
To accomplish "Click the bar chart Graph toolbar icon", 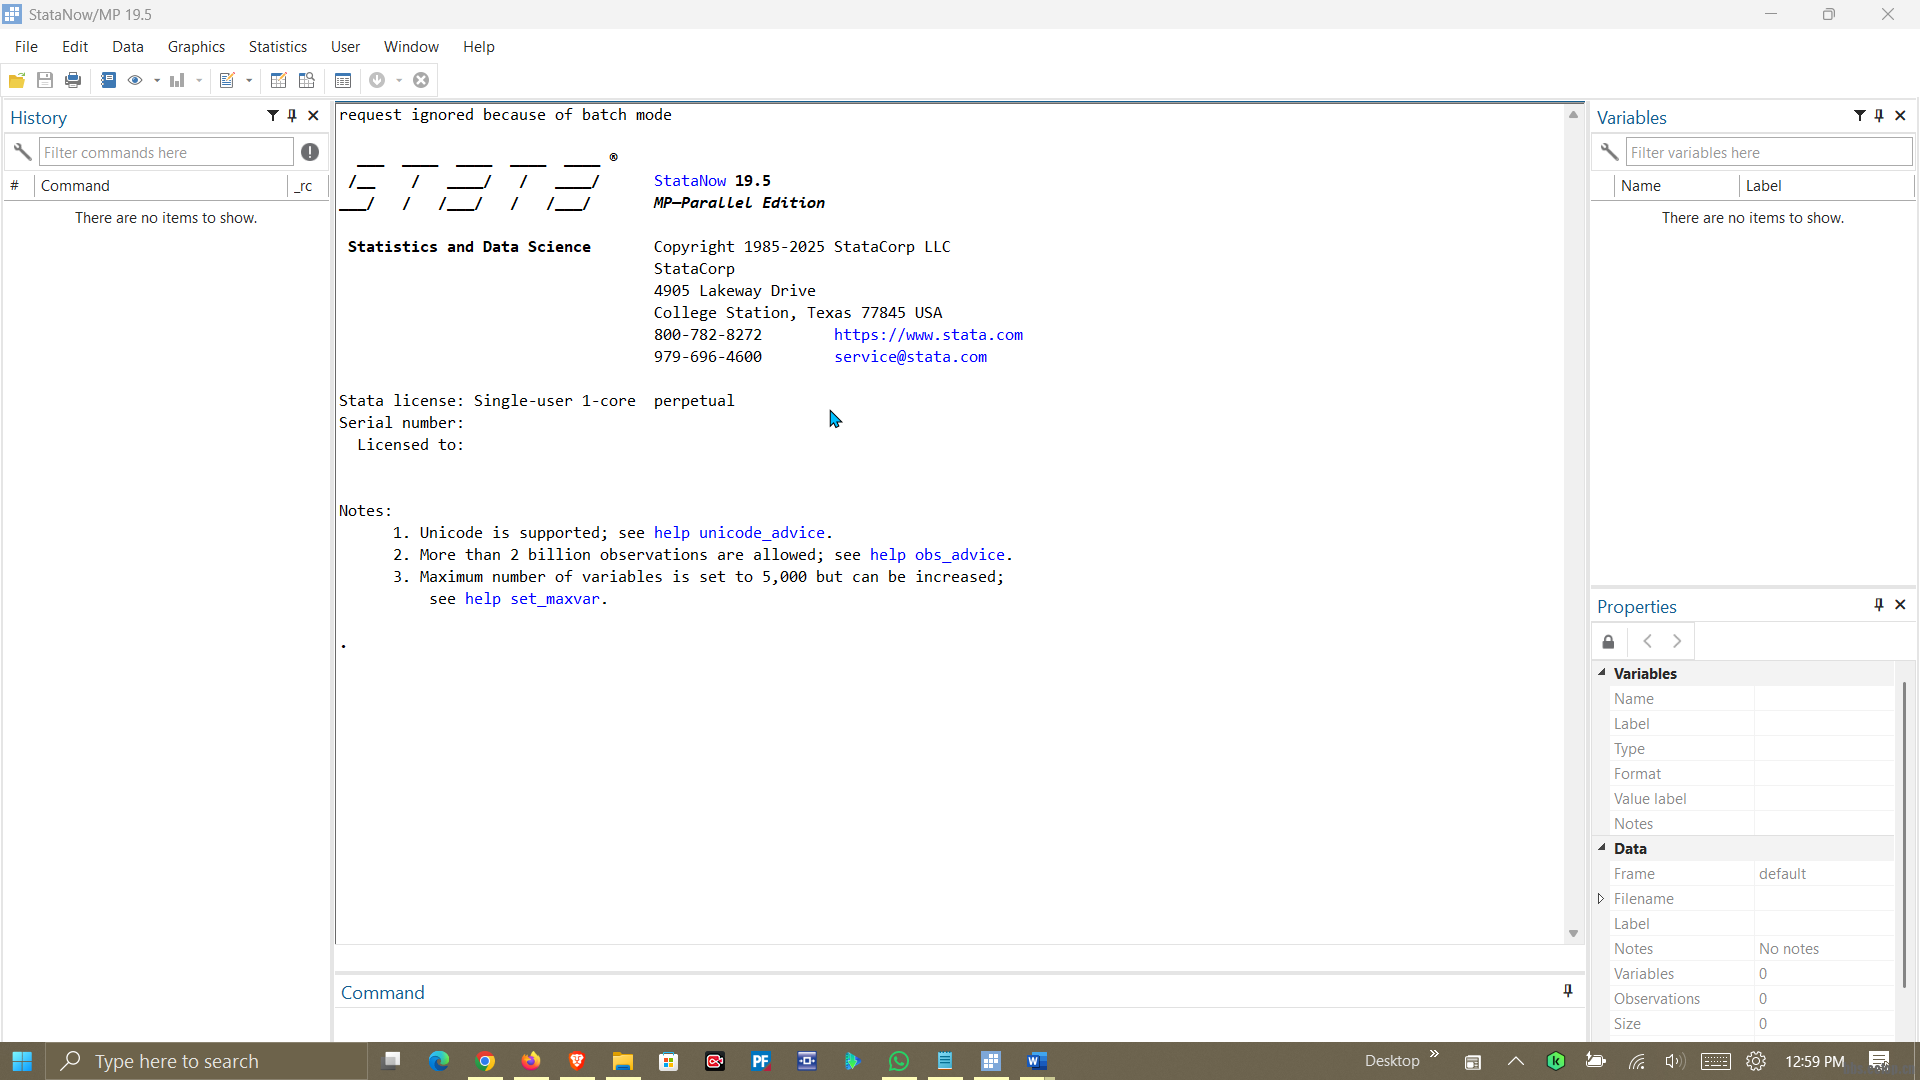I will click(177, 80).
